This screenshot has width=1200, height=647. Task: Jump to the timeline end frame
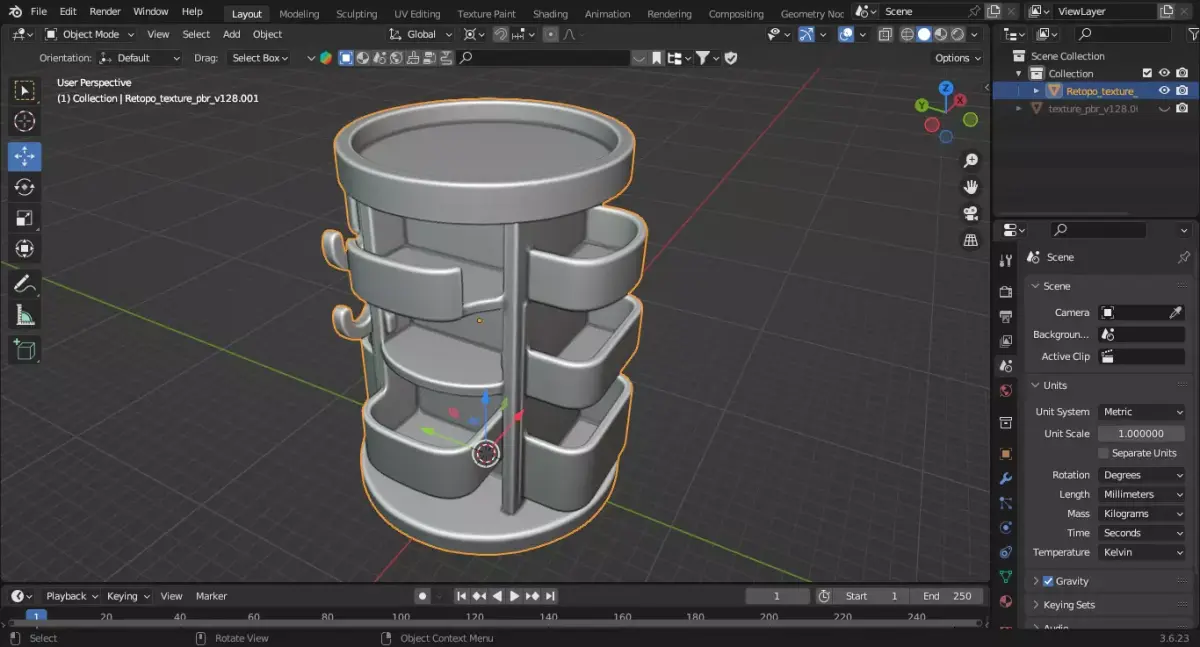tap(551, 596)
